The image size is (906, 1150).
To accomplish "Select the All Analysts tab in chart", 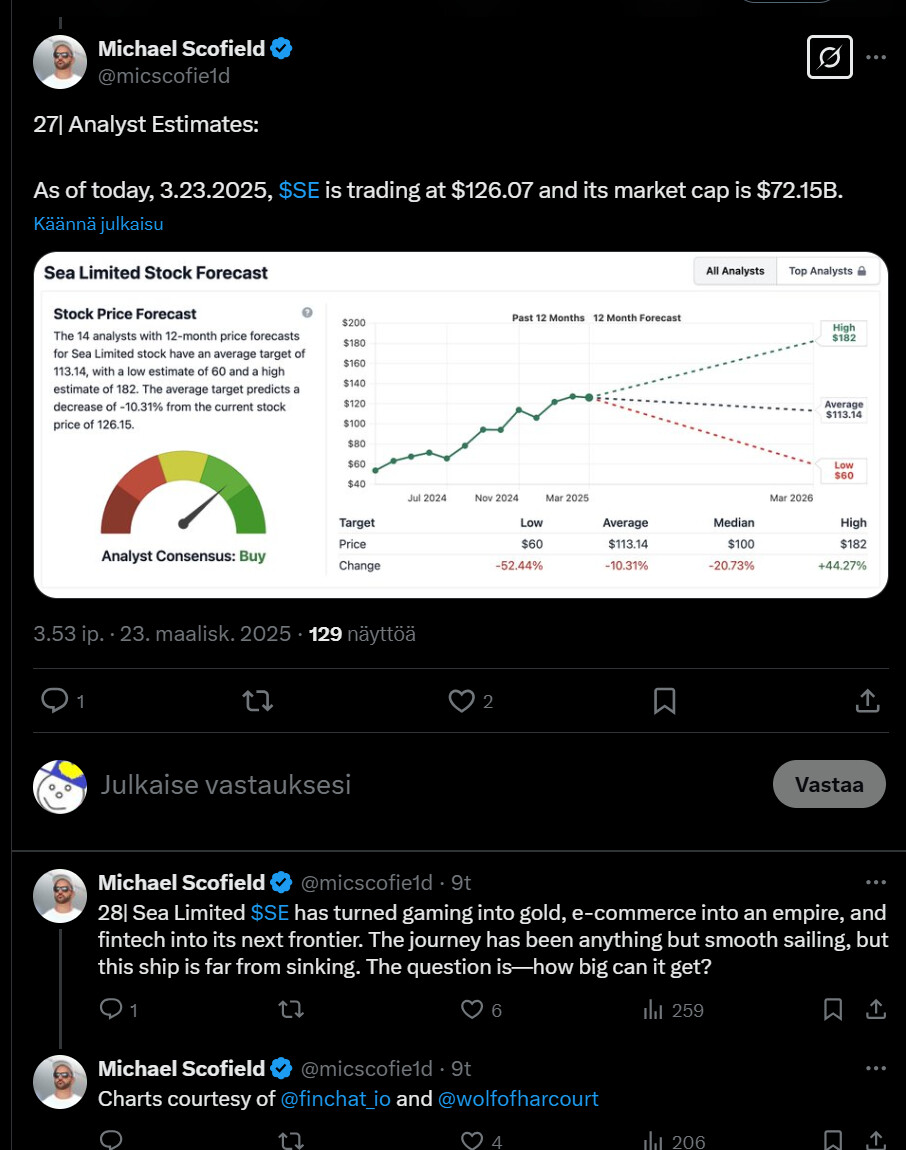I will point(735,271).
